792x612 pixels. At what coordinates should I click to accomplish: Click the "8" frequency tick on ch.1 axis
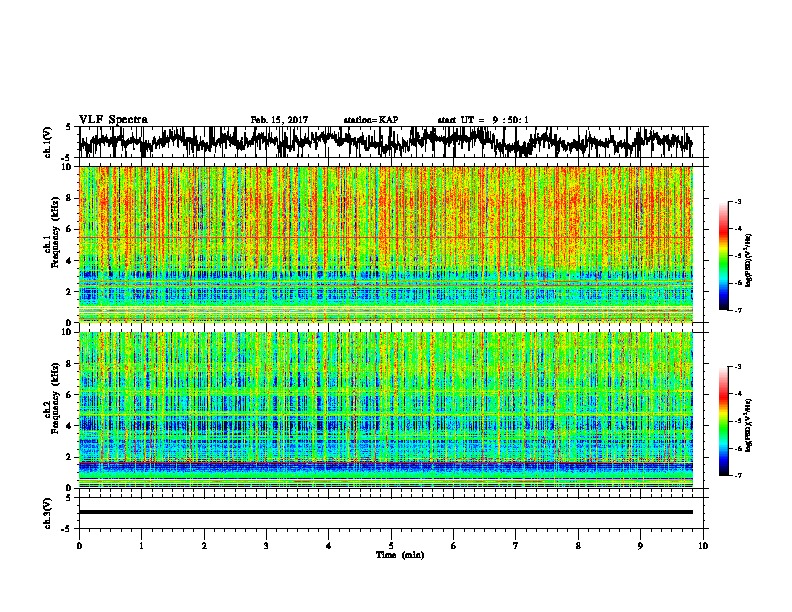(71, 198)
